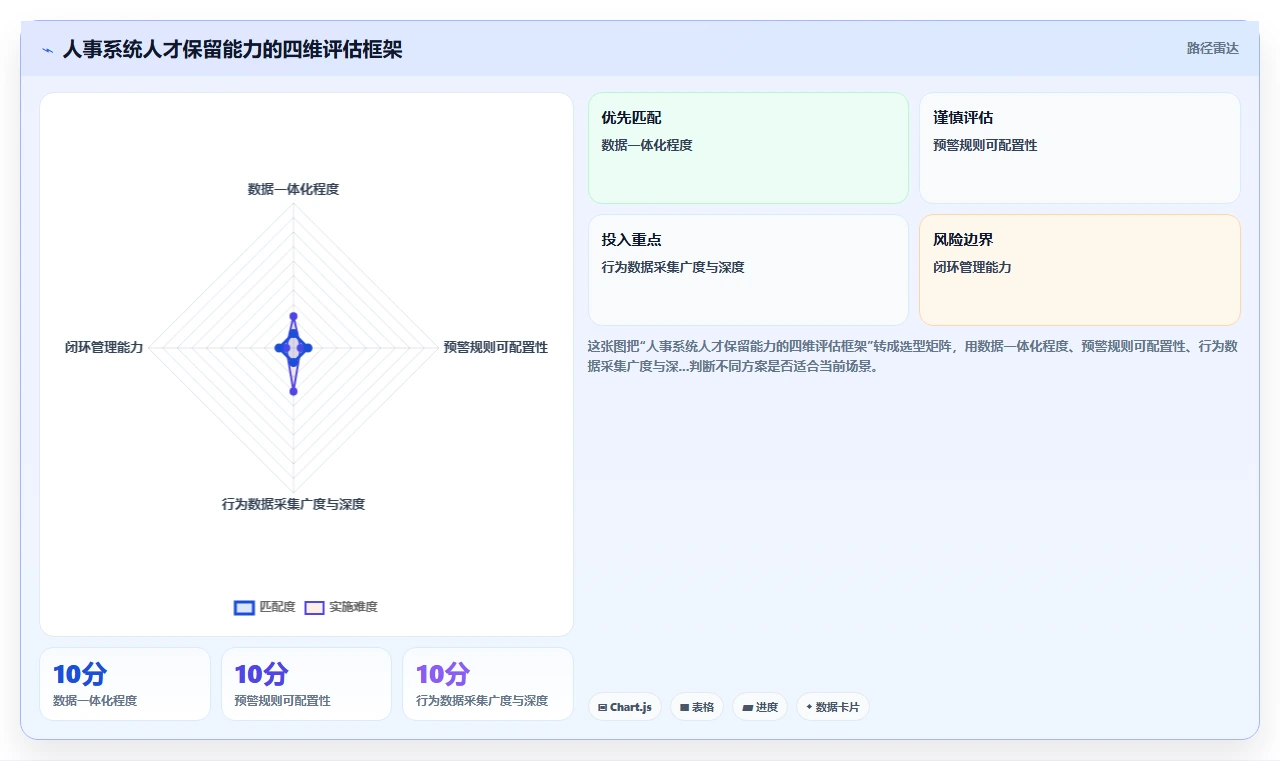The height and width of the screenshot is (761, 1280).
Task: Open the 风险边界 card
Action: pos(1080,270)
